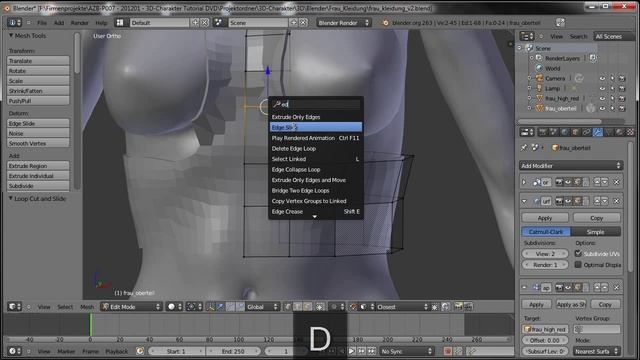Open the object constraints tab chain icon

pyautogui.click(x=586, y=132)
